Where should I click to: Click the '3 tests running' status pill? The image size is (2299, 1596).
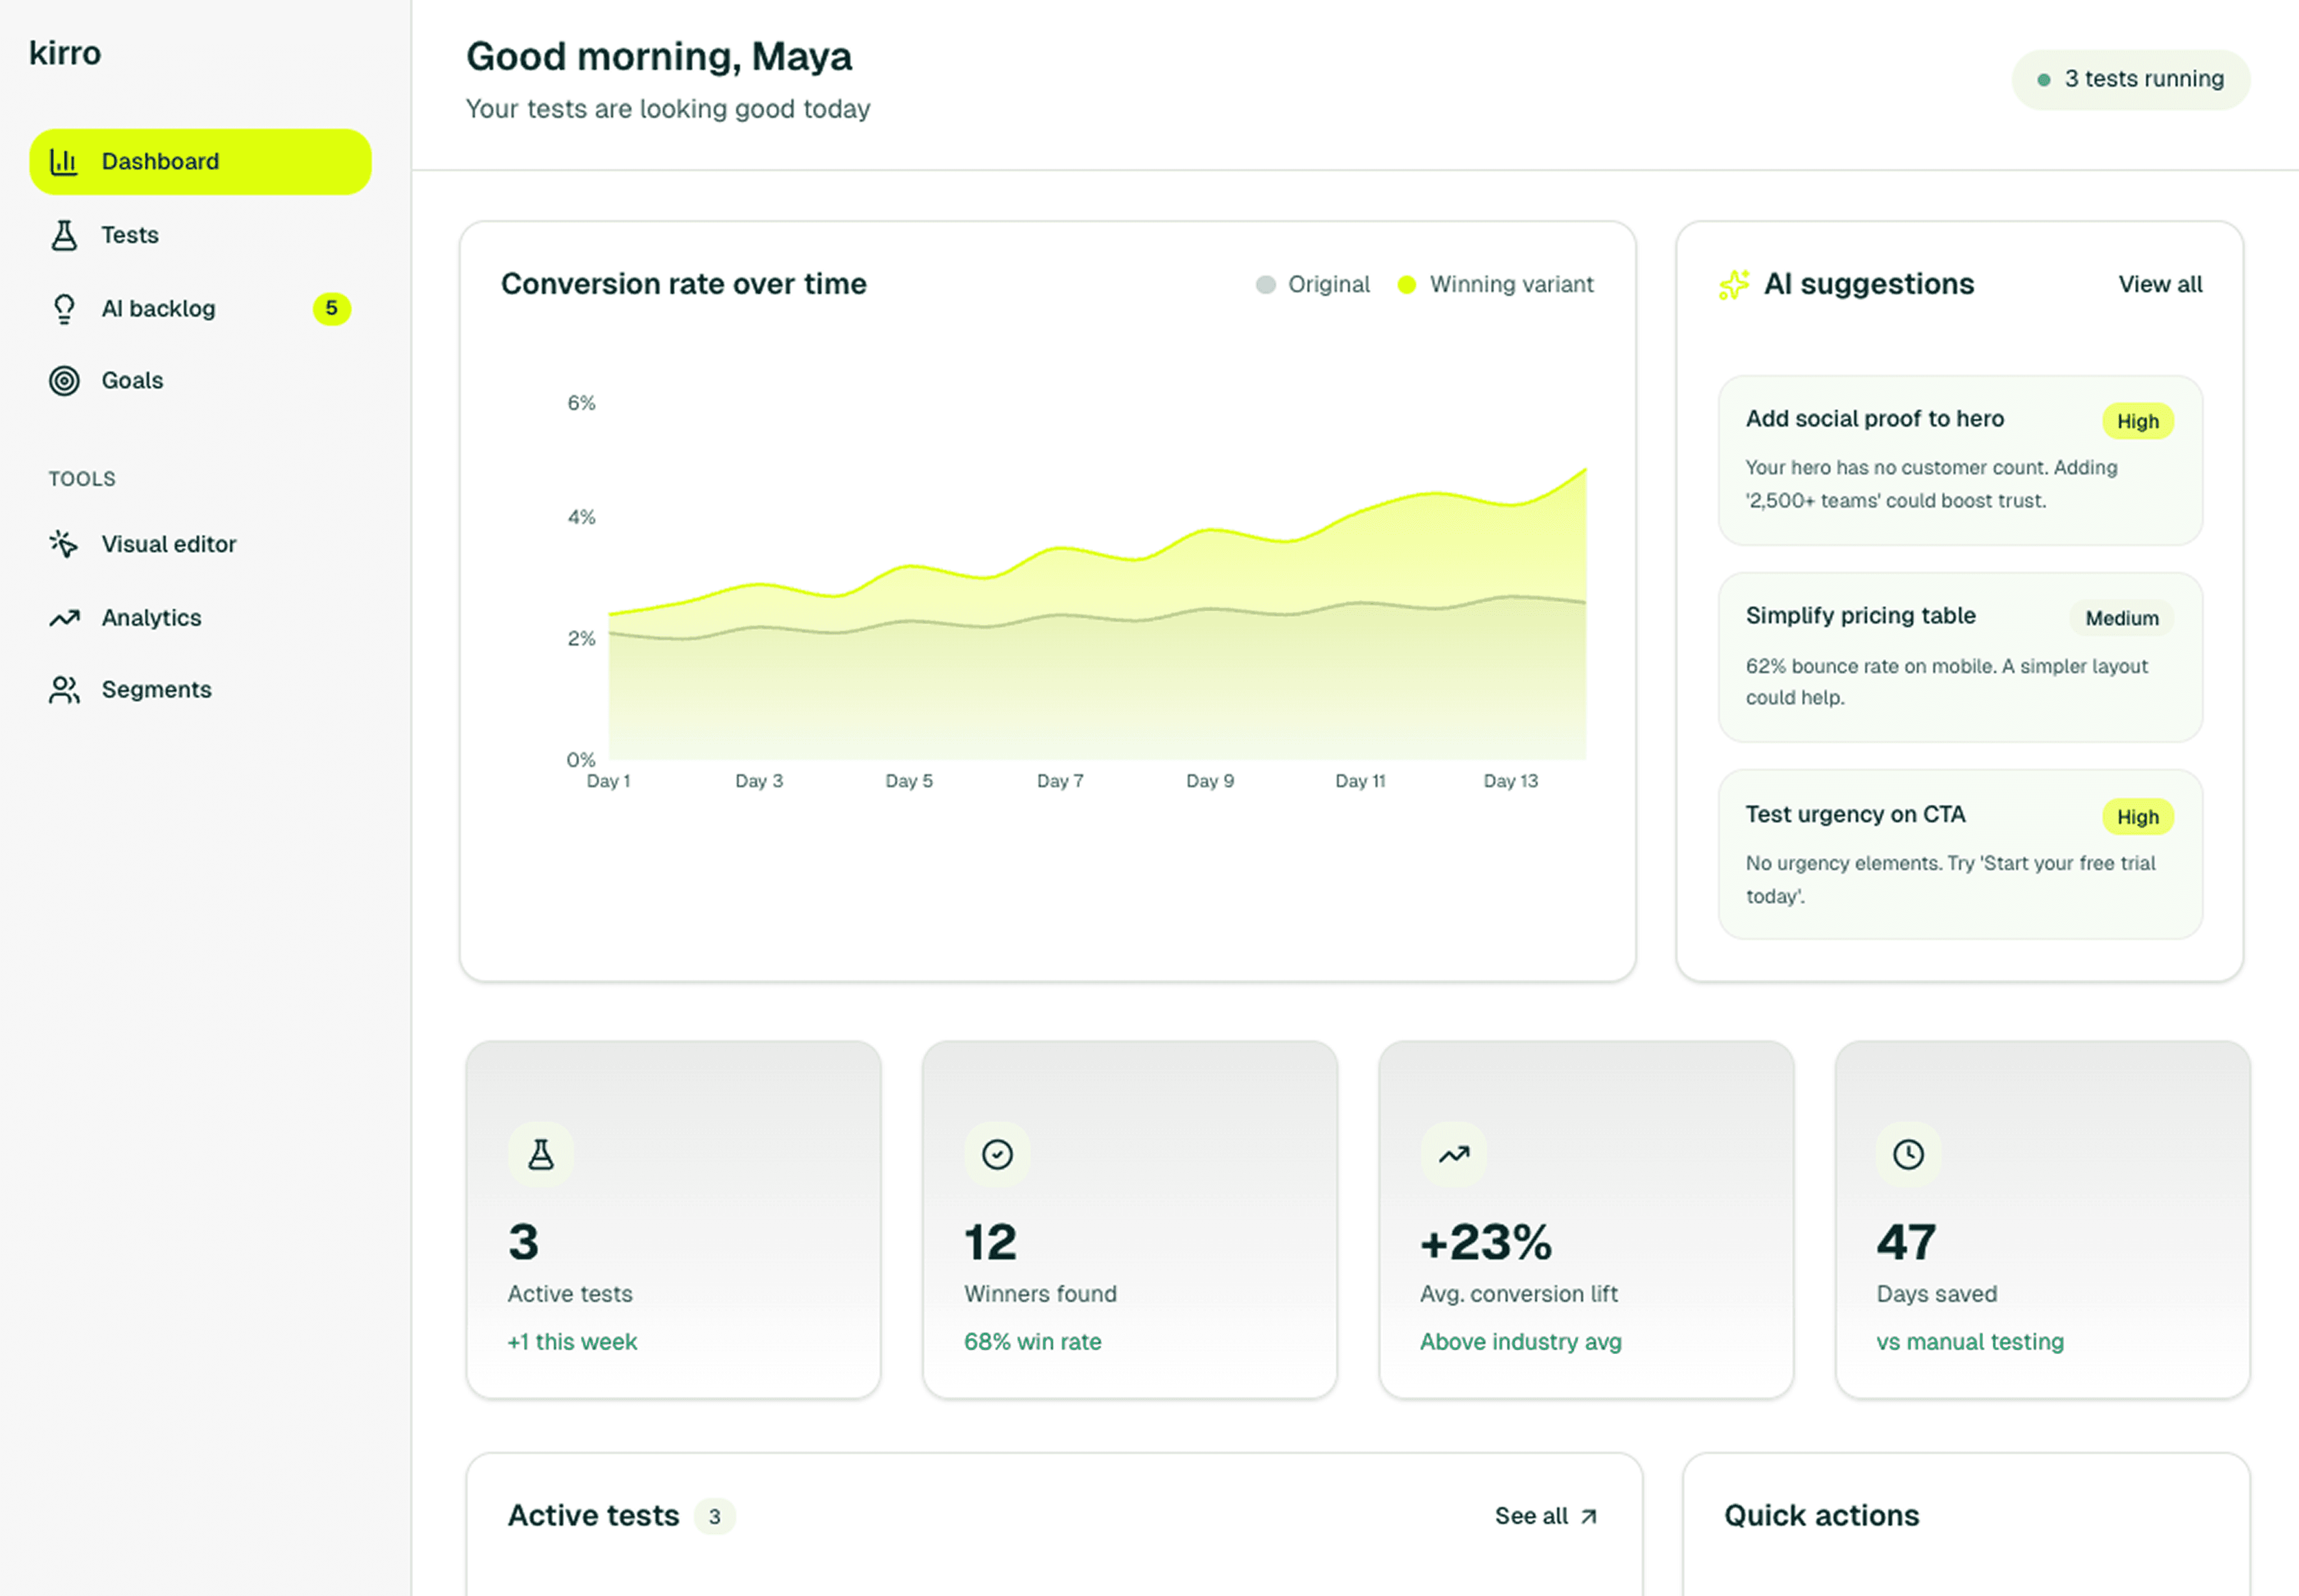2130,79
